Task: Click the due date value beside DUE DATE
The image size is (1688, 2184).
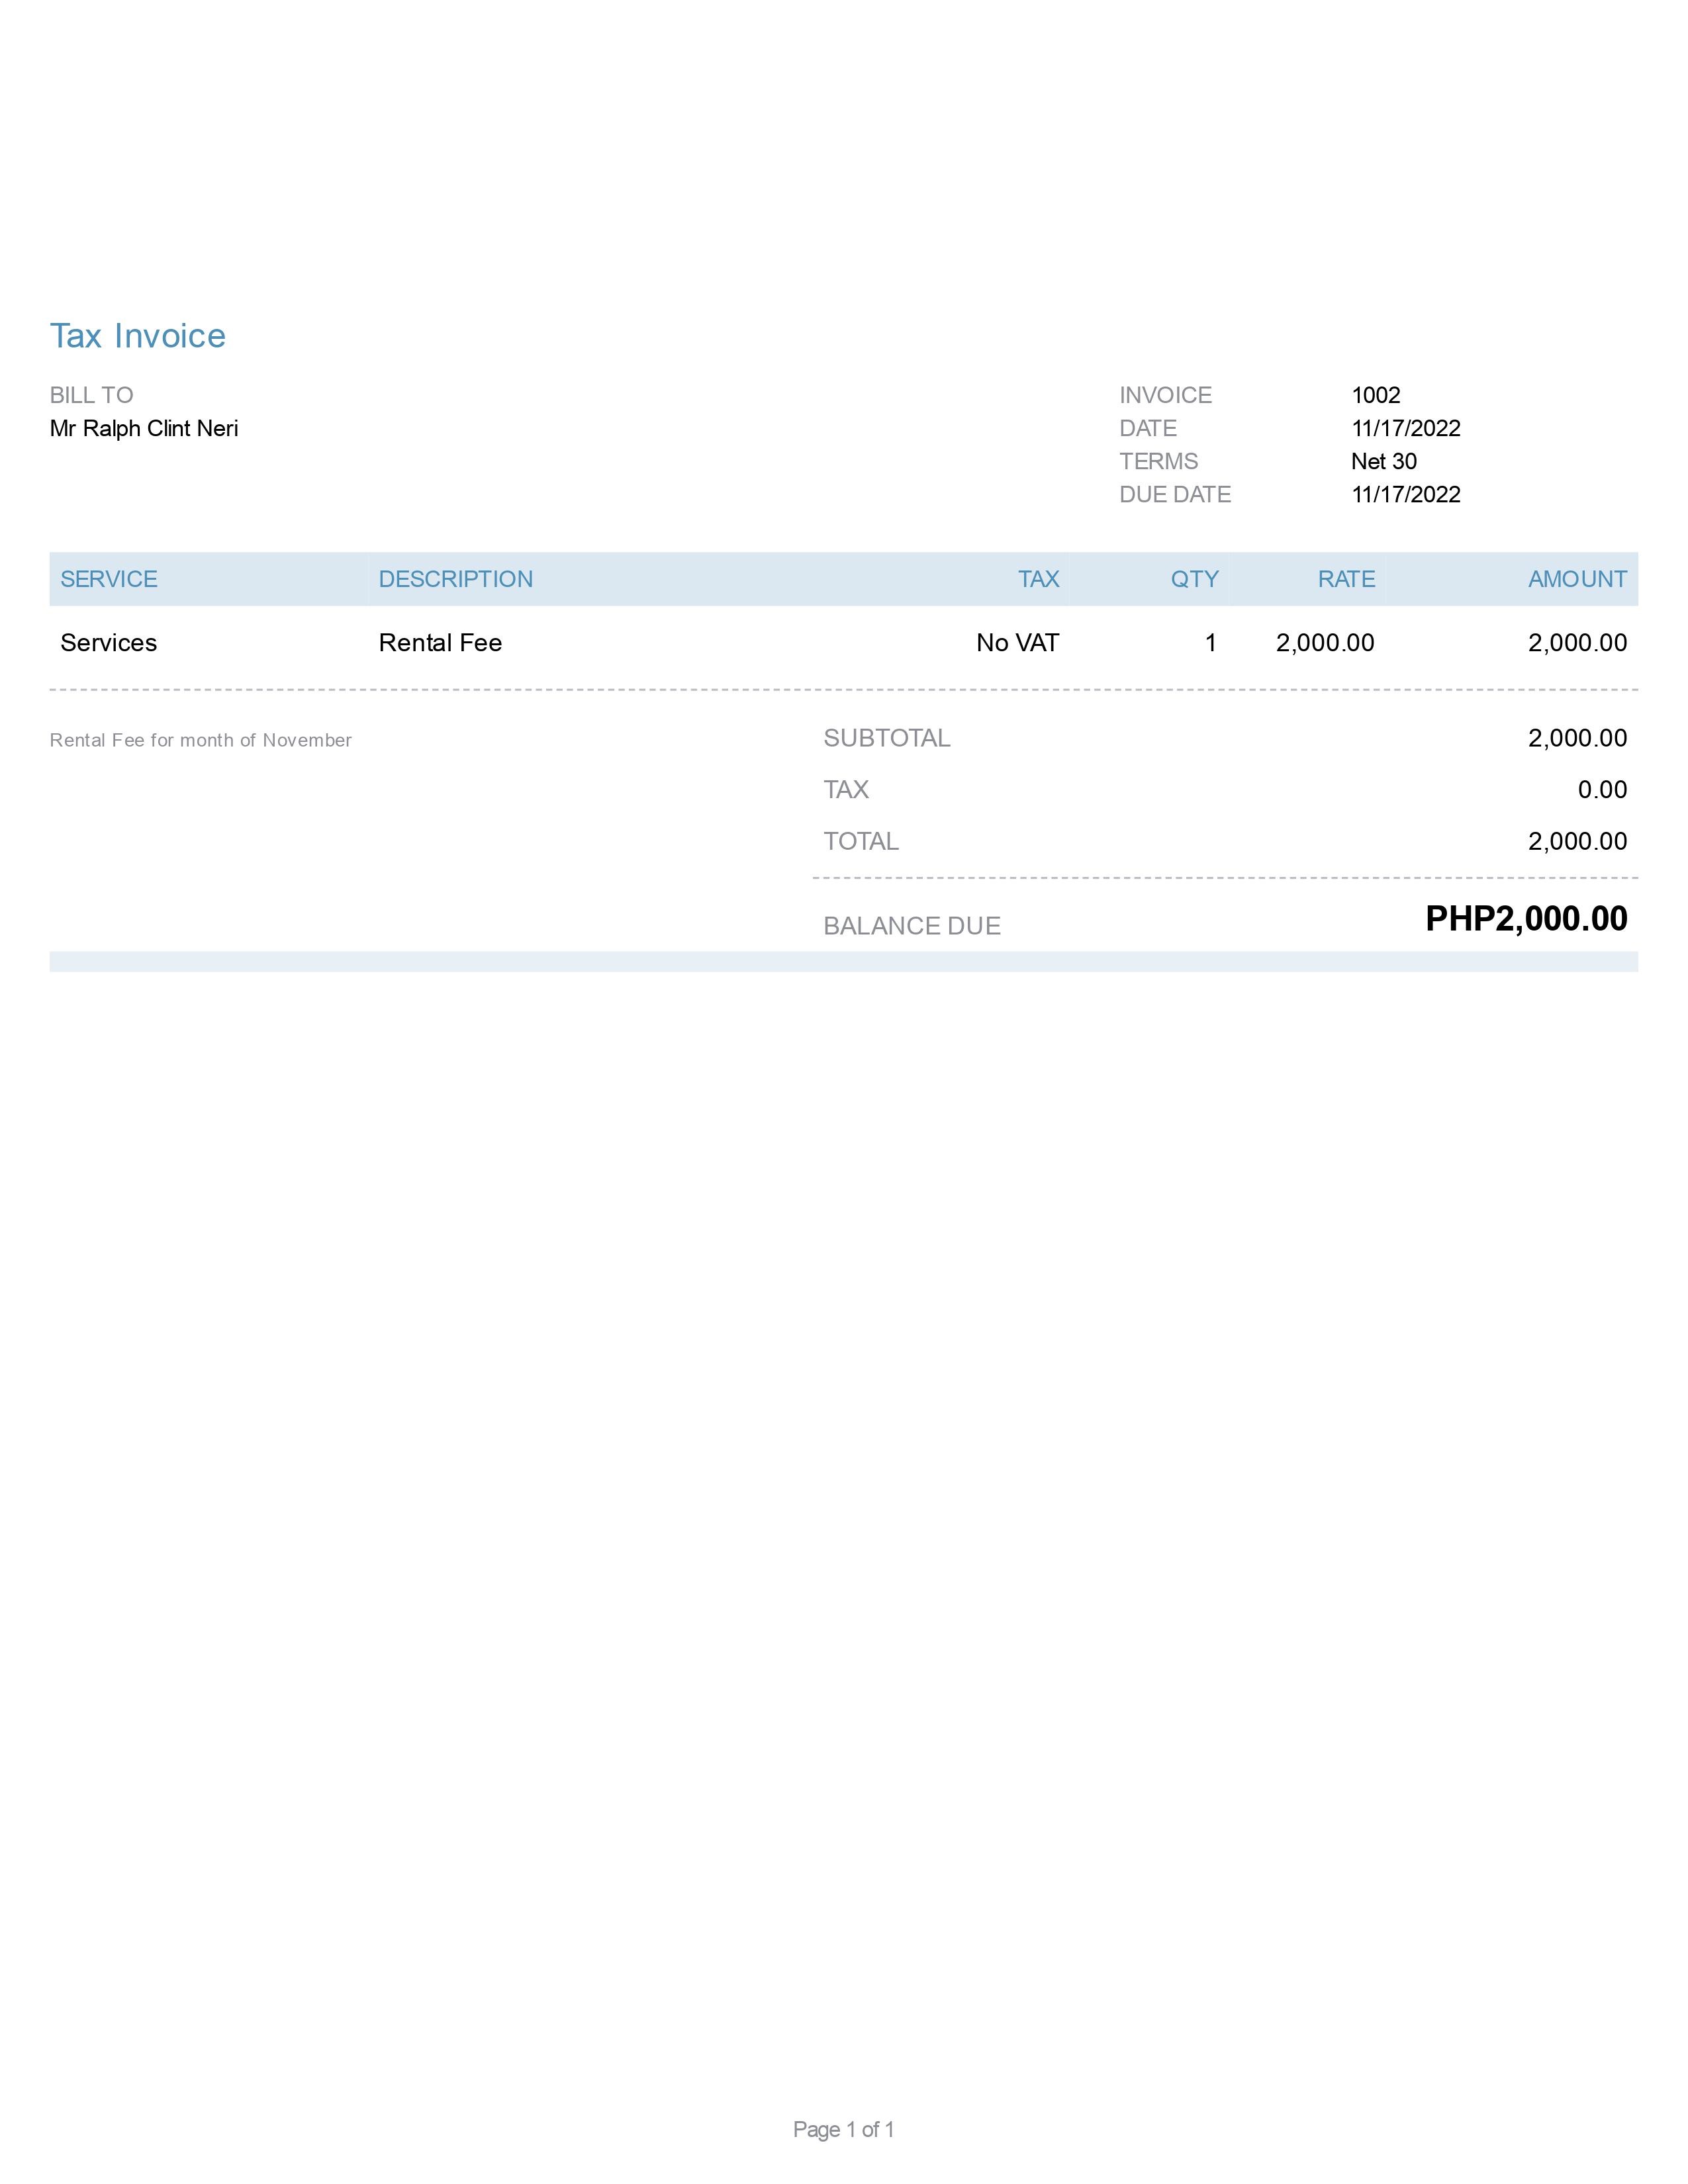Action: click(x=1405, y=494)
